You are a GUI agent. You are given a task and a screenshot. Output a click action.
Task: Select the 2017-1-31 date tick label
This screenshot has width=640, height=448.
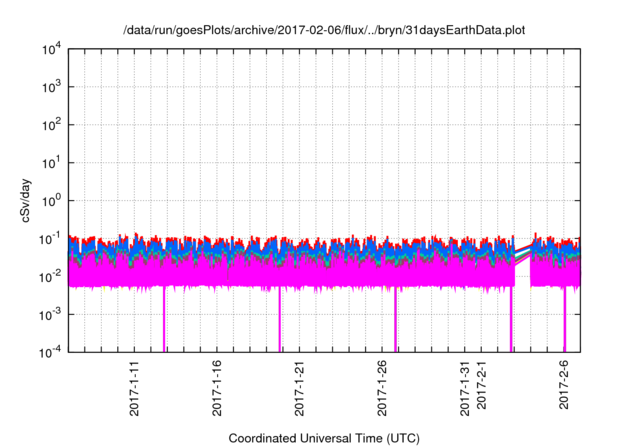(463, 383)
